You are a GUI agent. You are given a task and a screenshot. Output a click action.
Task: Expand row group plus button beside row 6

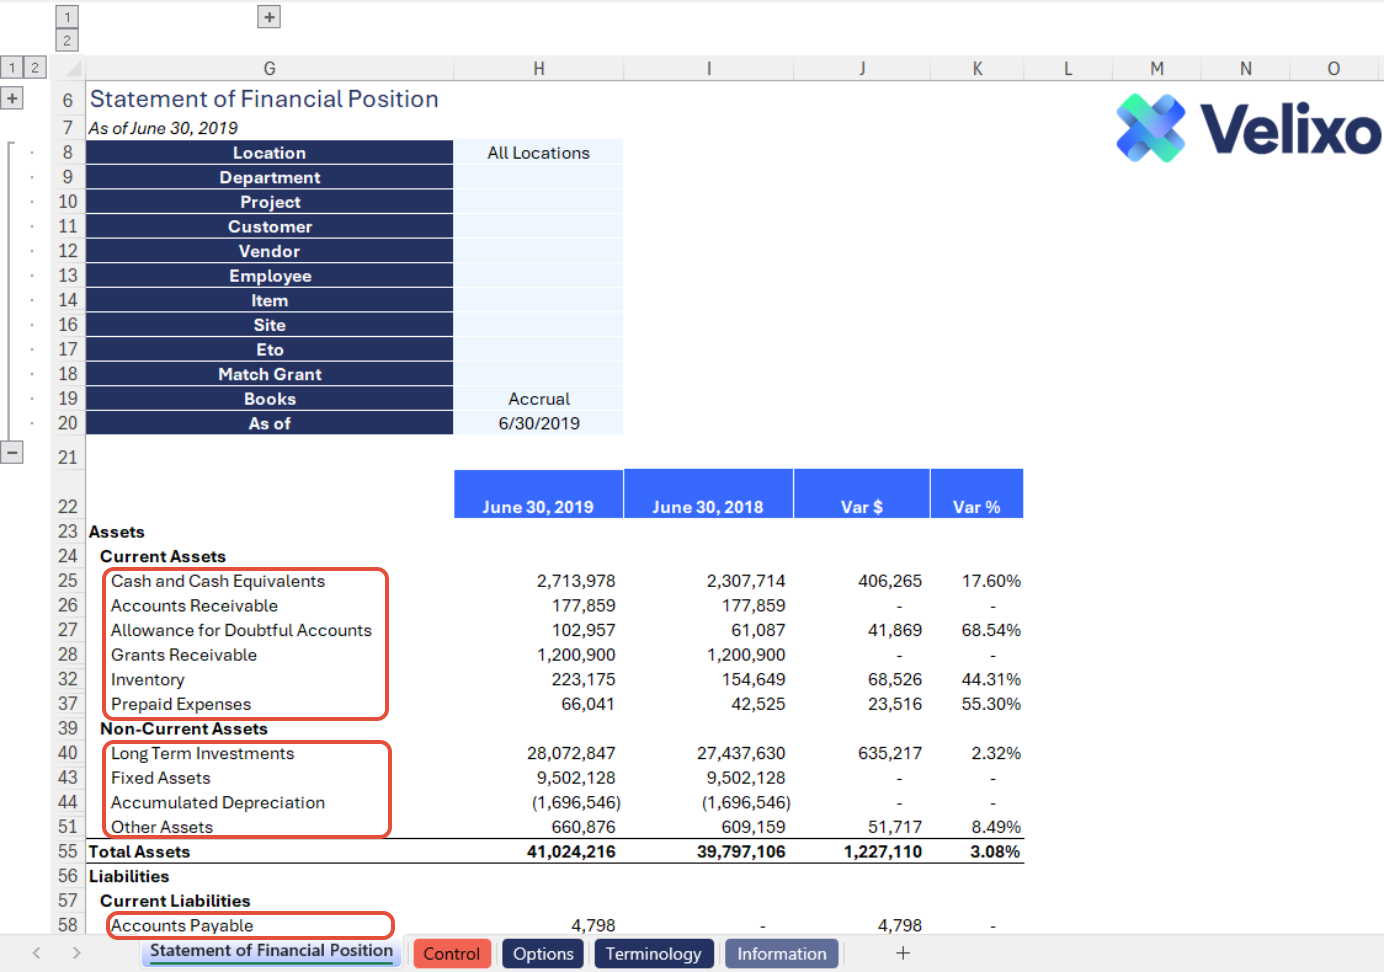tap(12, 99)
